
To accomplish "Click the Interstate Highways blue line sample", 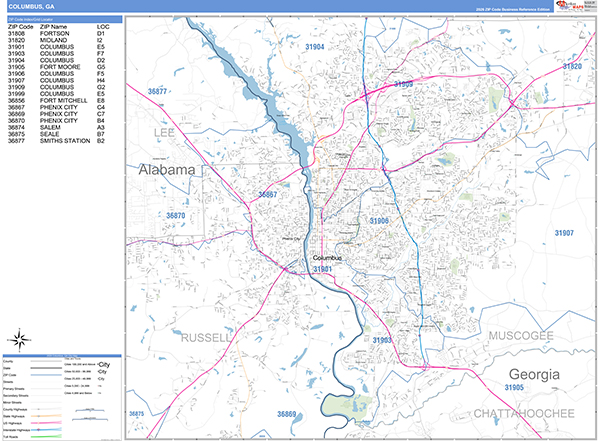I will (x=46, y=430).
